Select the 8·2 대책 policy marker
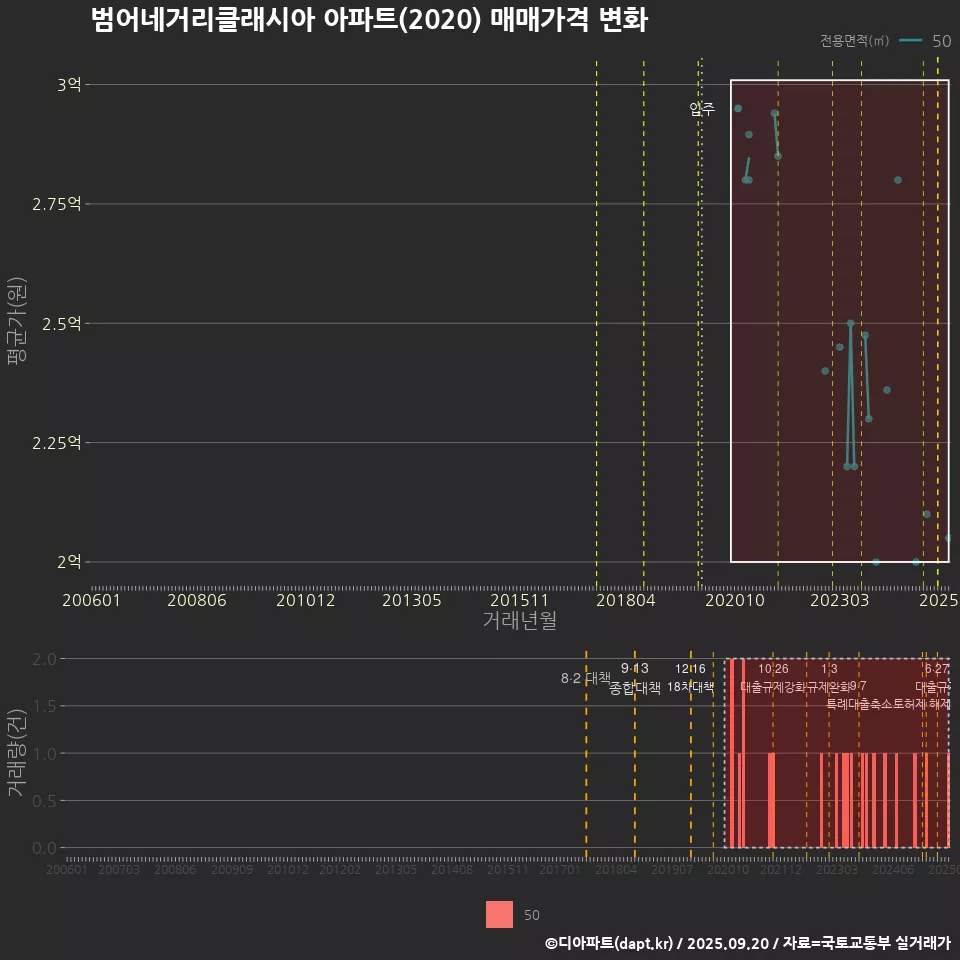Viewport: 960px width, 960px height. click(584, 678)
